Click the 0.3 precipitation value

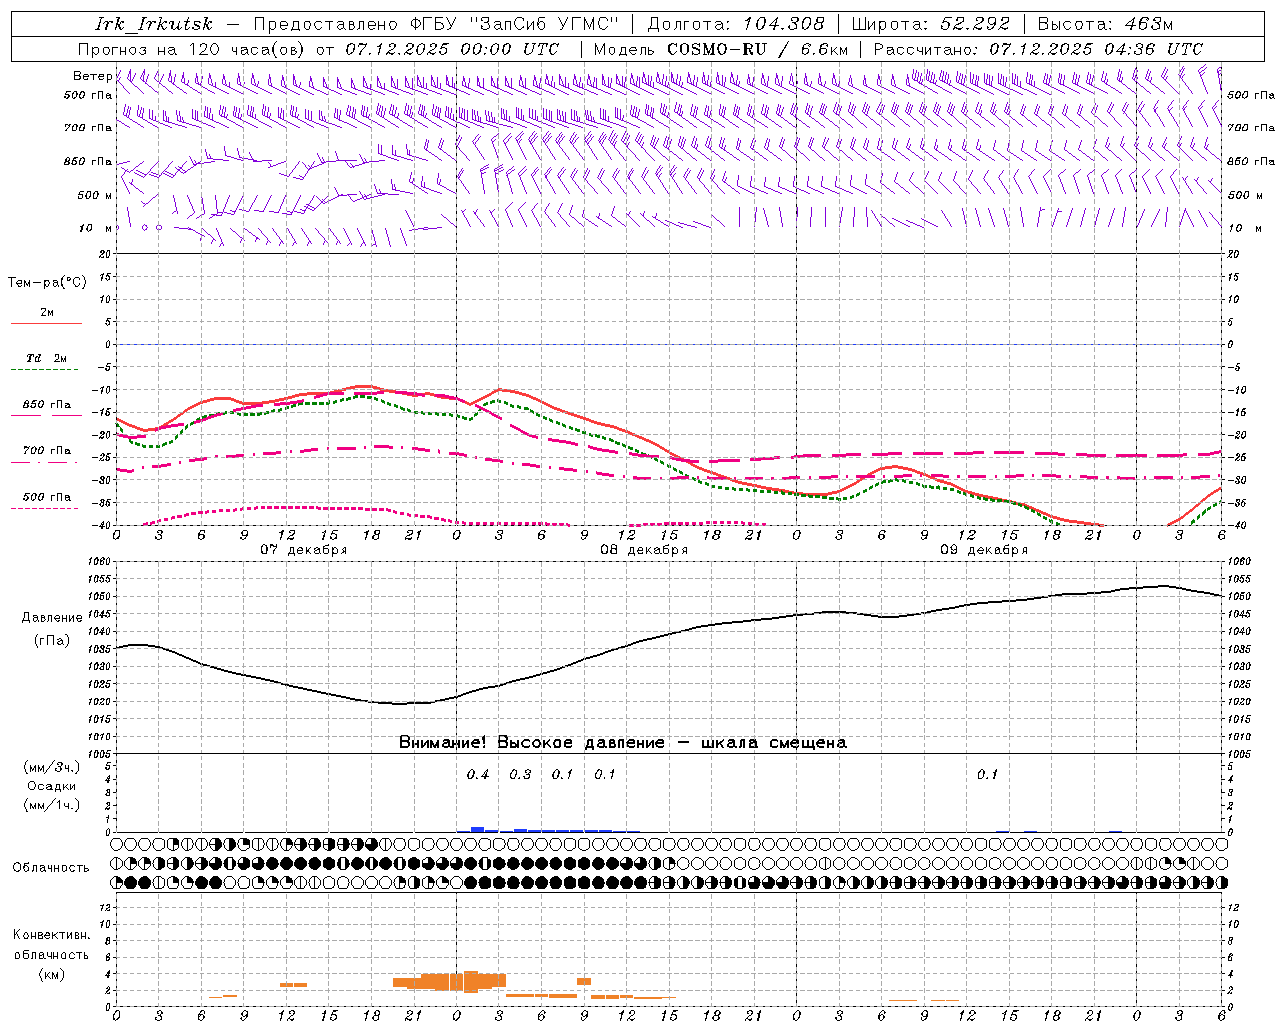(x=520, y=775)
